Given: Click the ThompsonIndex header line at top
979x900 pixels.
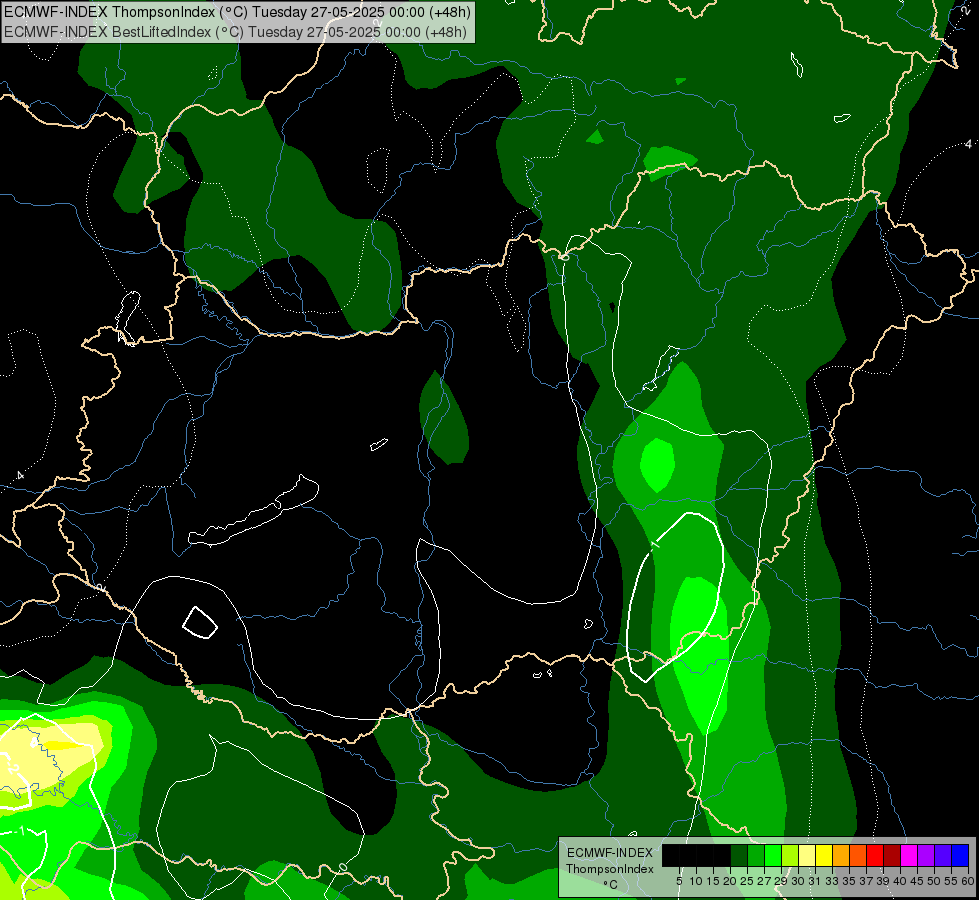Looking at the screenshot, I should click(237, 11).
